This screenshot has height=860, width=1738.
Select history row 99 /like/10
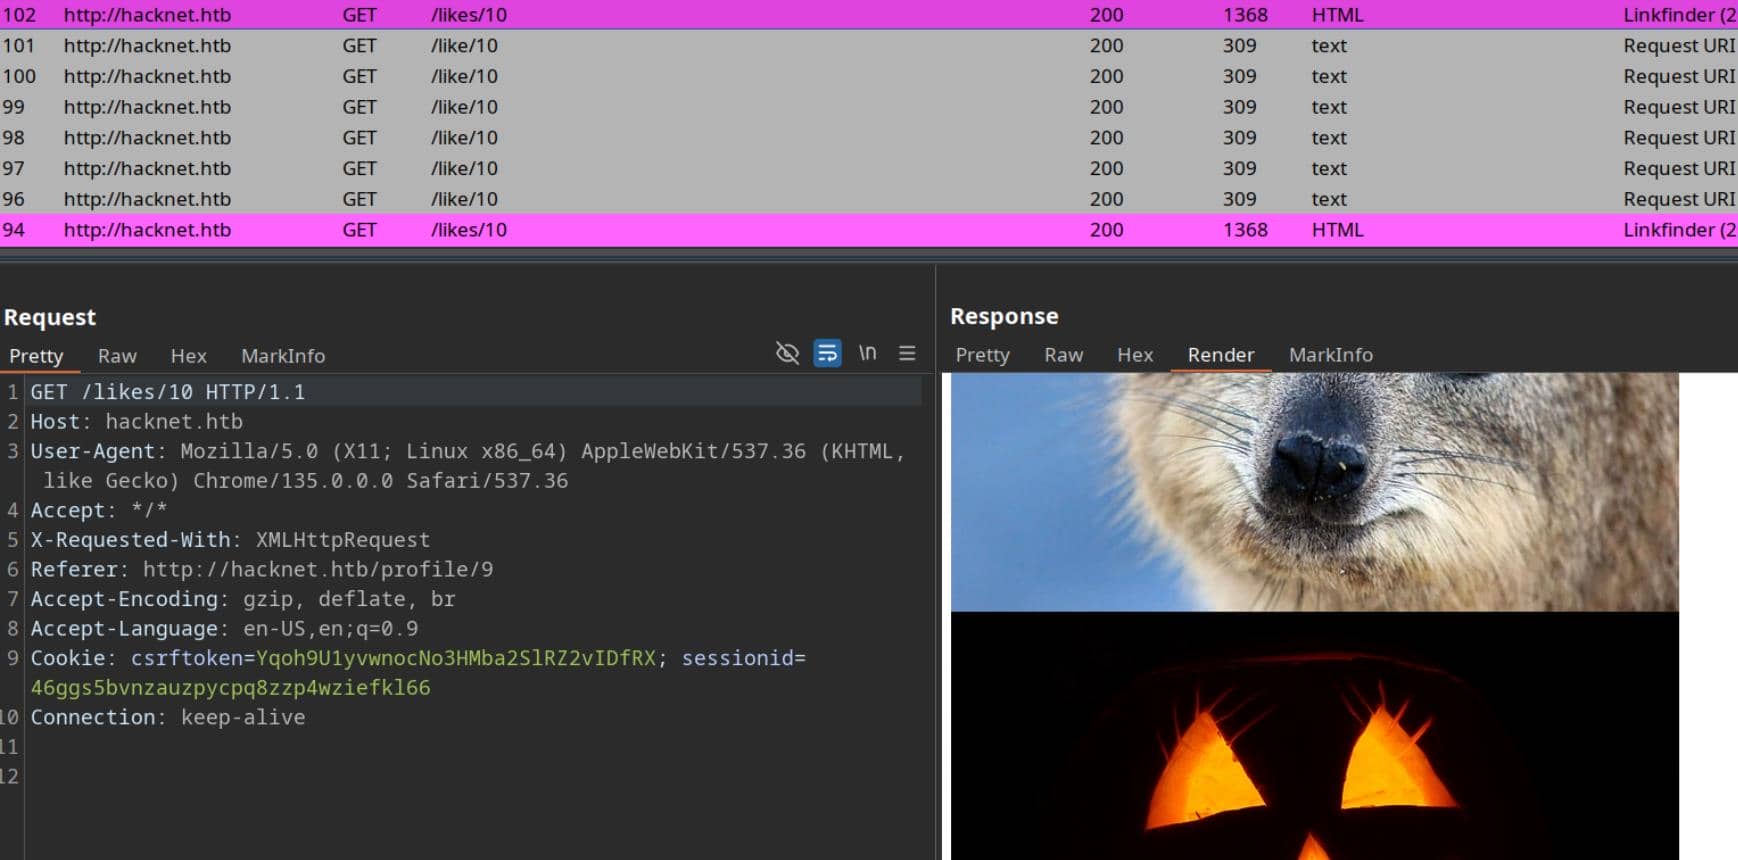[x=869, y=107]
